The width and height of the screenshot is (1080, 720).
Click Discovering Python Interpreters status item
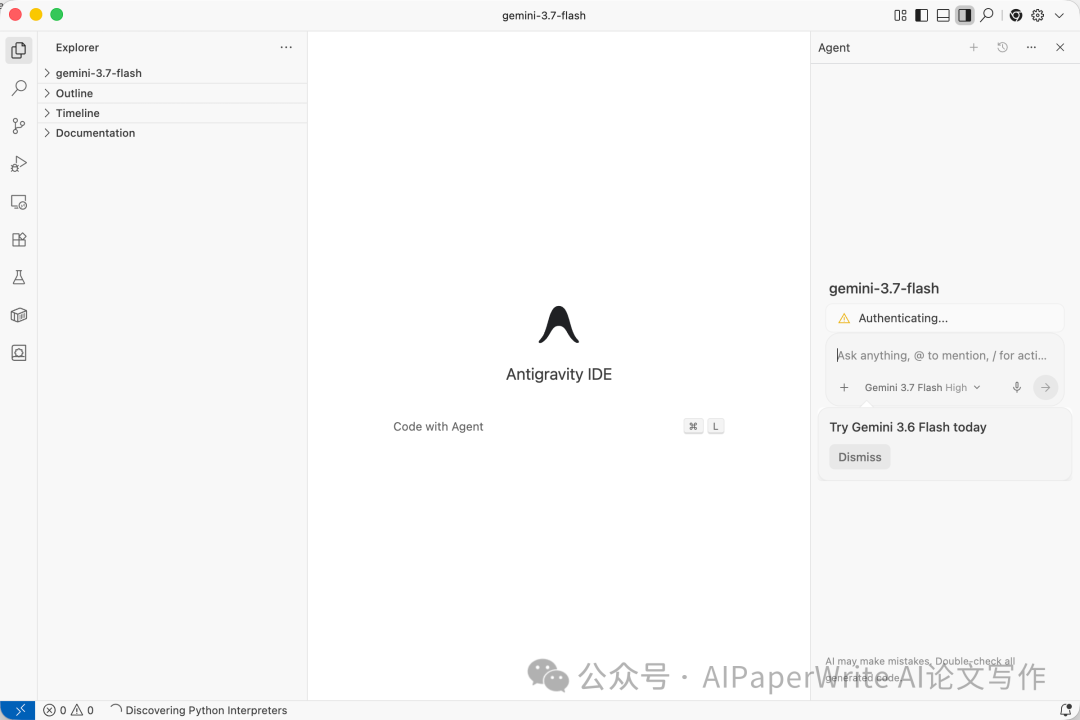click(198, 710)
